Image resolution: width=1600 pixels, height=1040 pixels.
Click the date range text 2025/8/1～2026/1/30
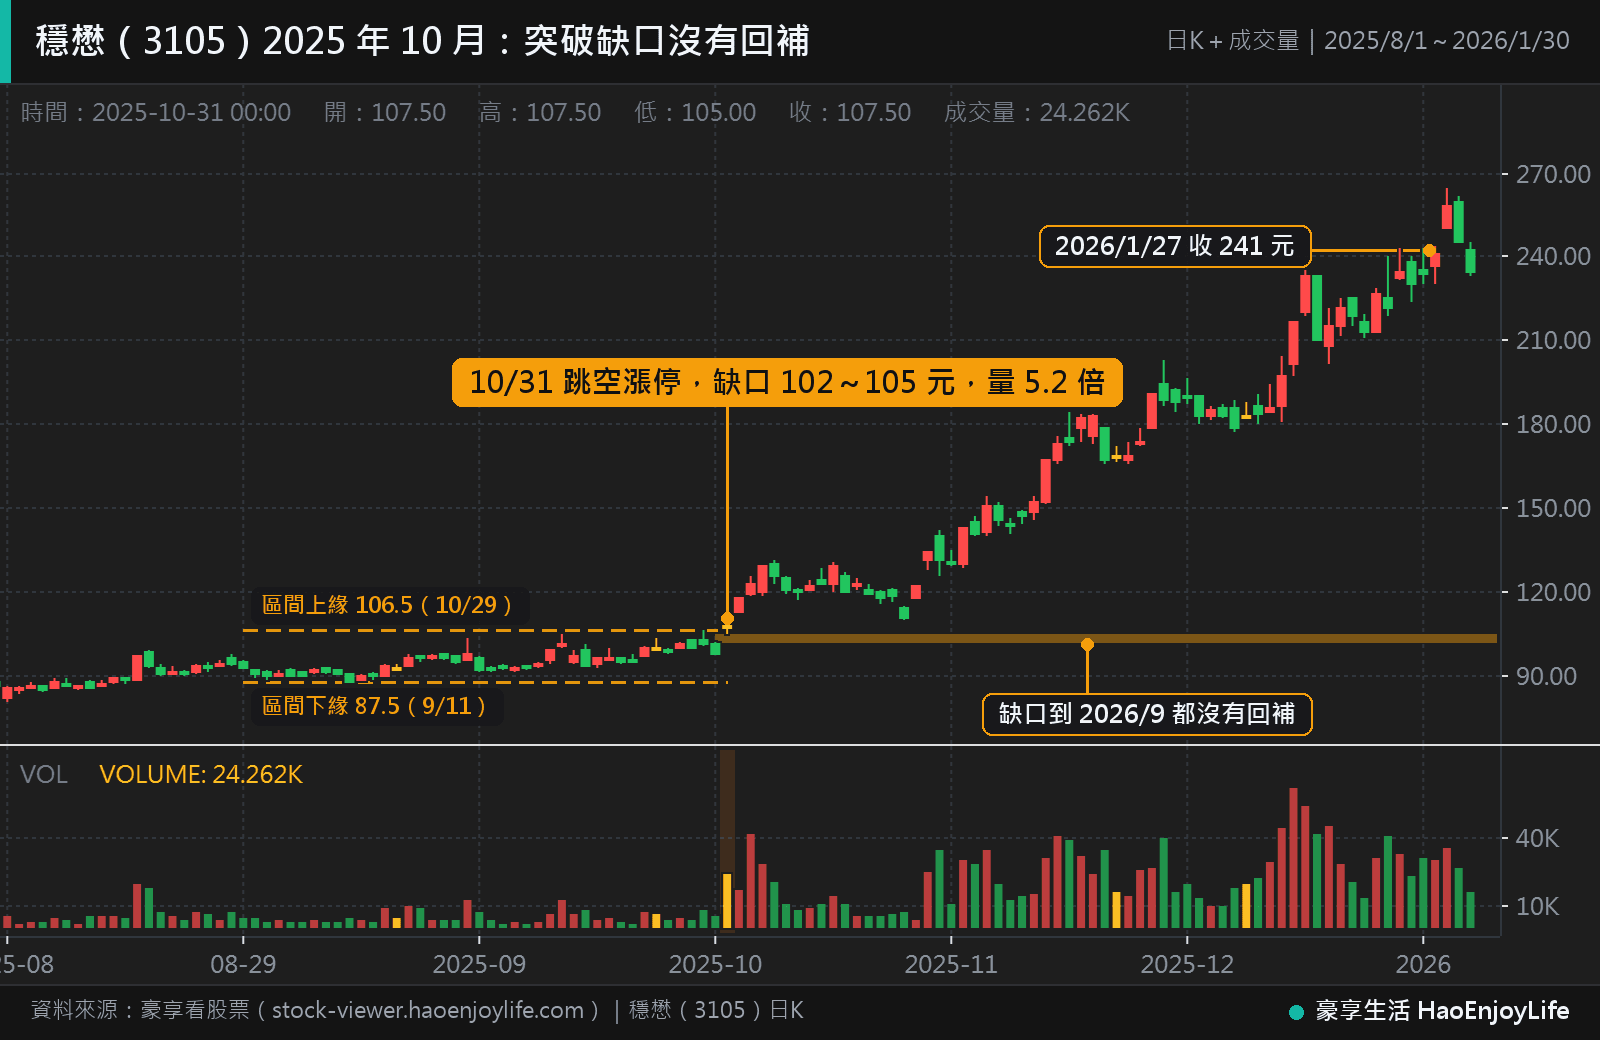click(x=1446, y=41)
